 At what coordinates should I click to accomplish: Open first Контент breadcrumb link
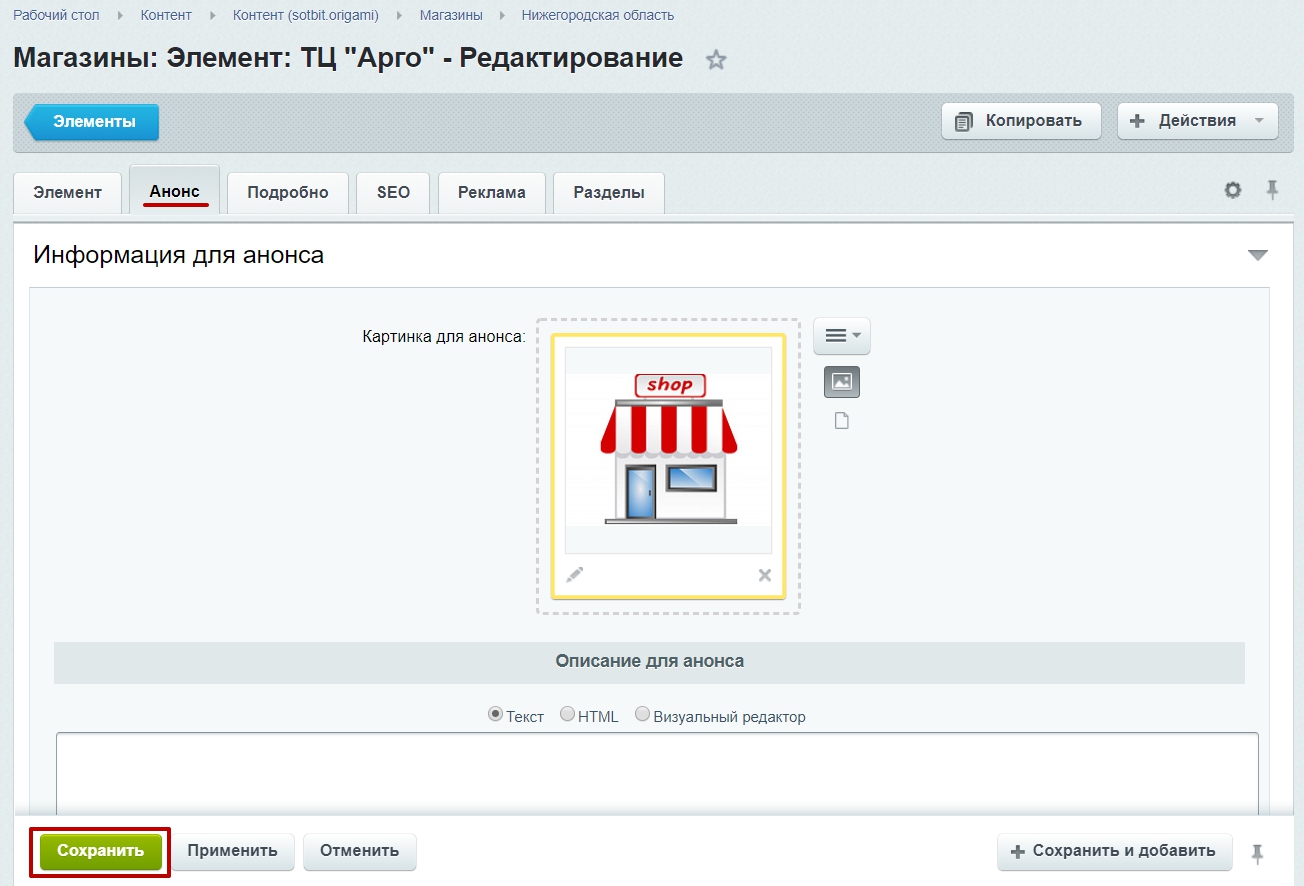[166, 15]
